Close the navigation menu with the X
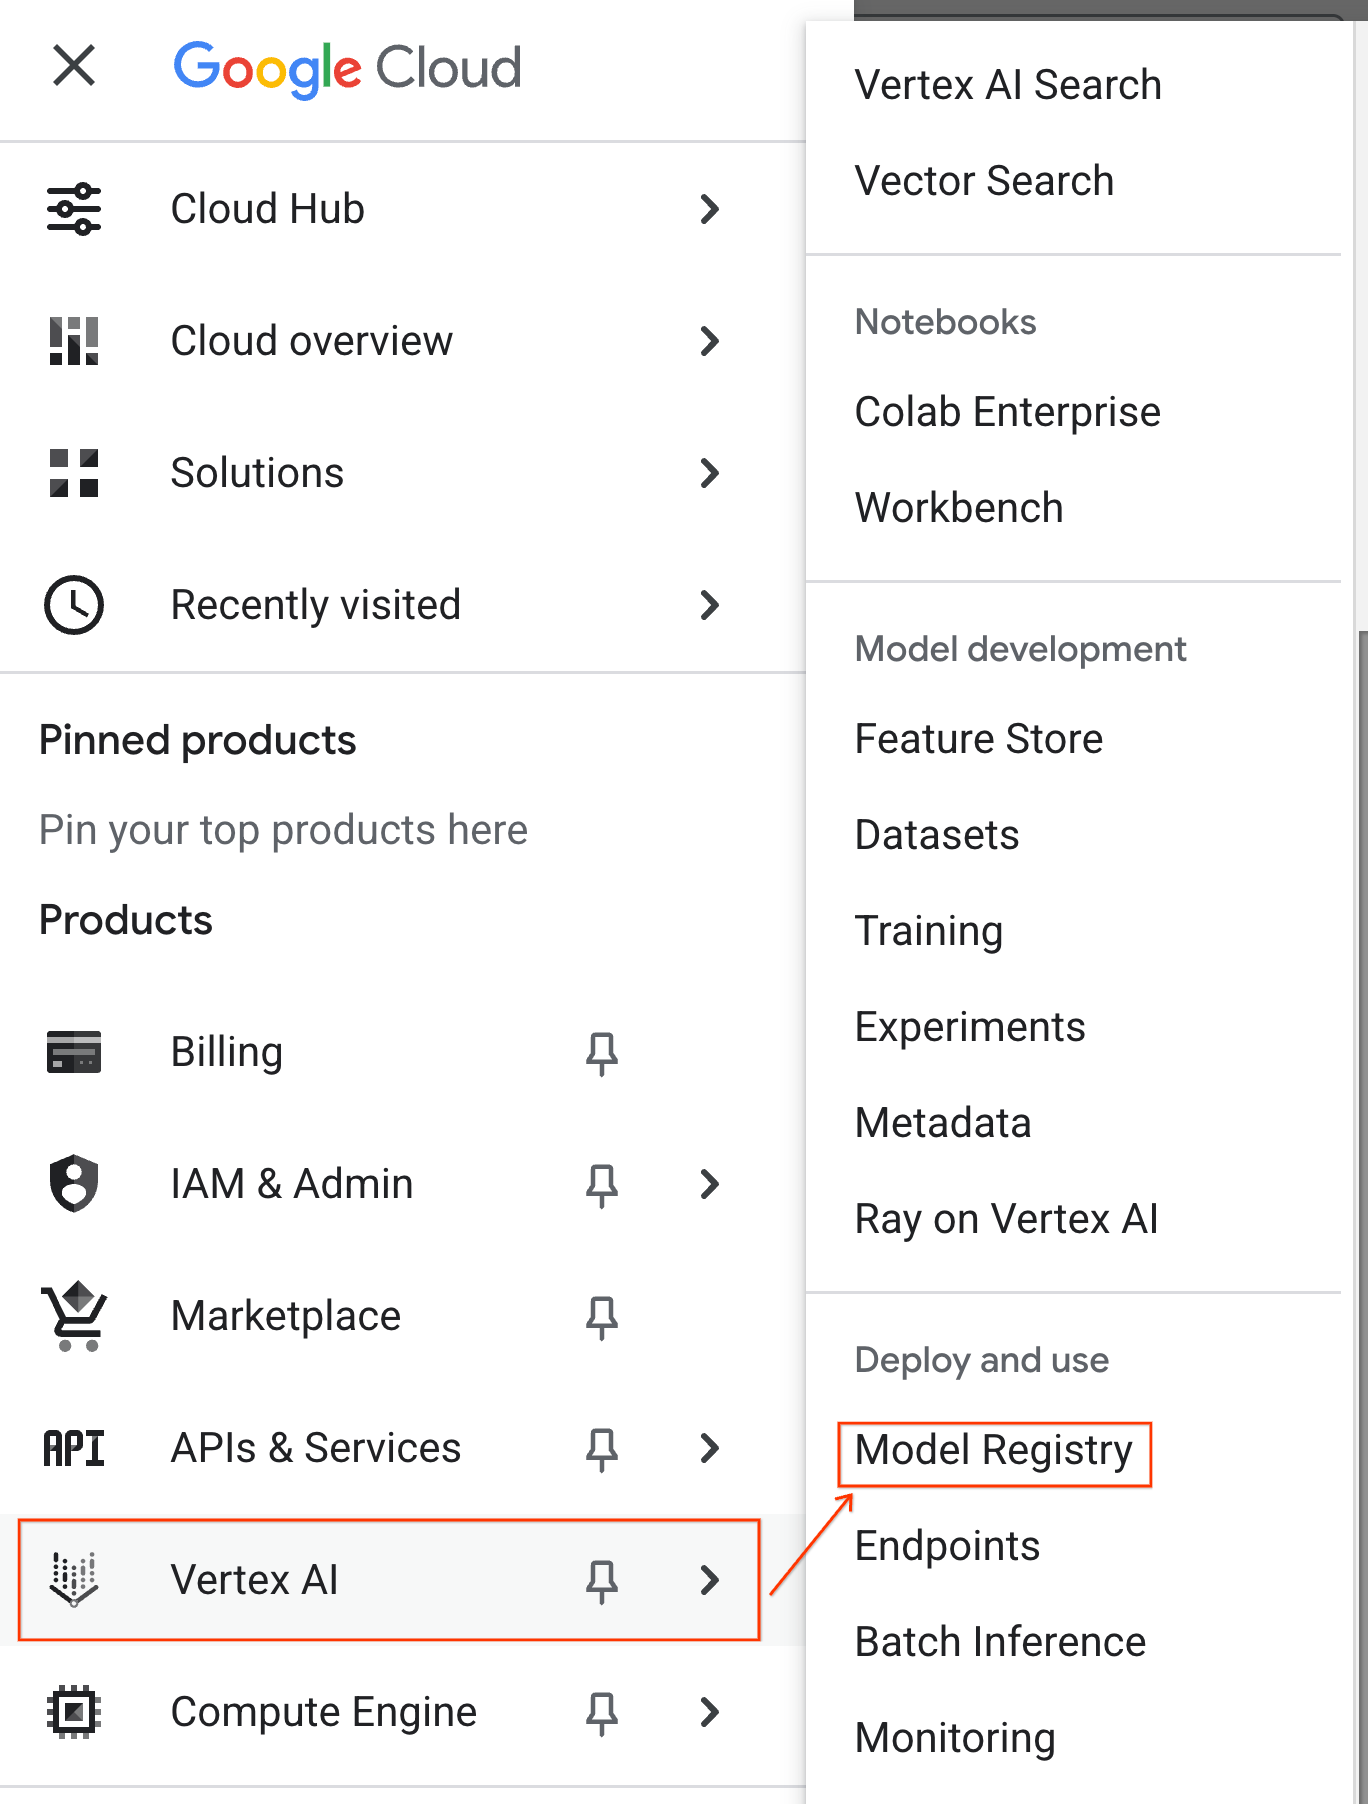Image resolution: width=1368 pixels, height=1804 pixels. 73,67
